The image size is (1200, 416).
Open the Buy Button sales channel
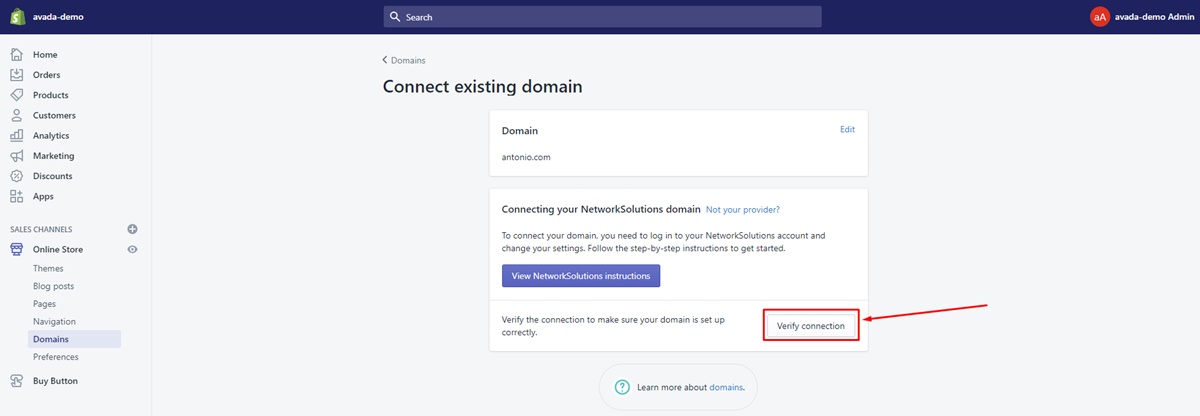55,381
